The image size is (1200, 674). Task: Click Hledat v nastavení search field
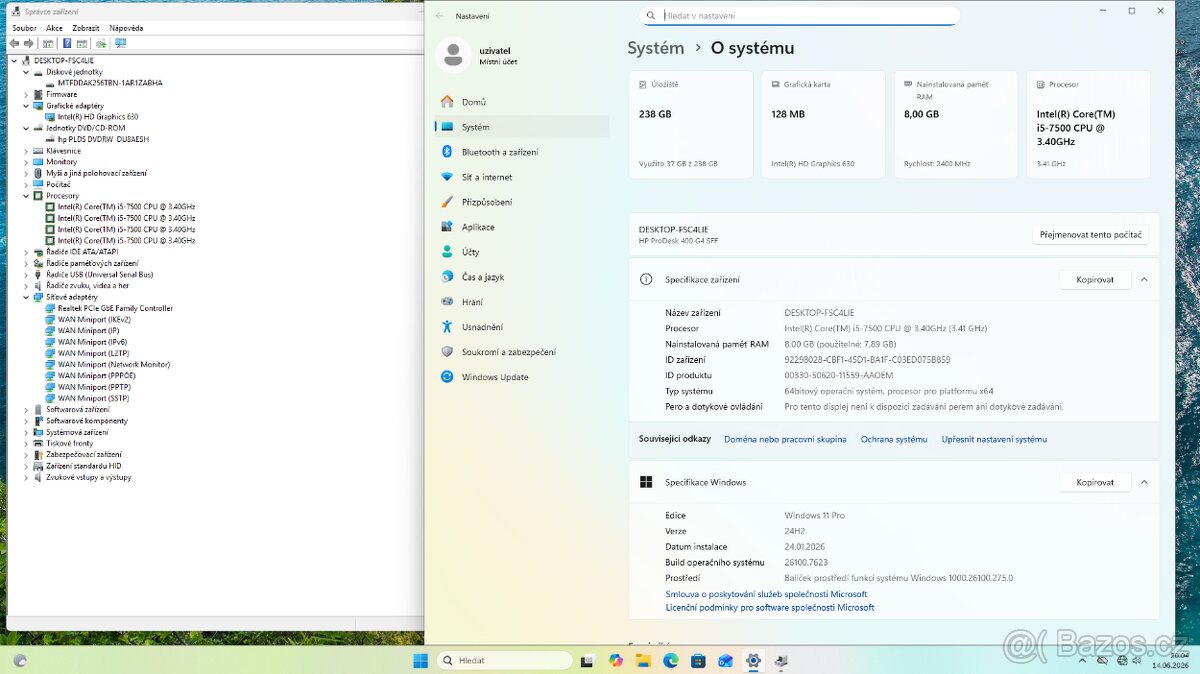[x=799, y=16]
